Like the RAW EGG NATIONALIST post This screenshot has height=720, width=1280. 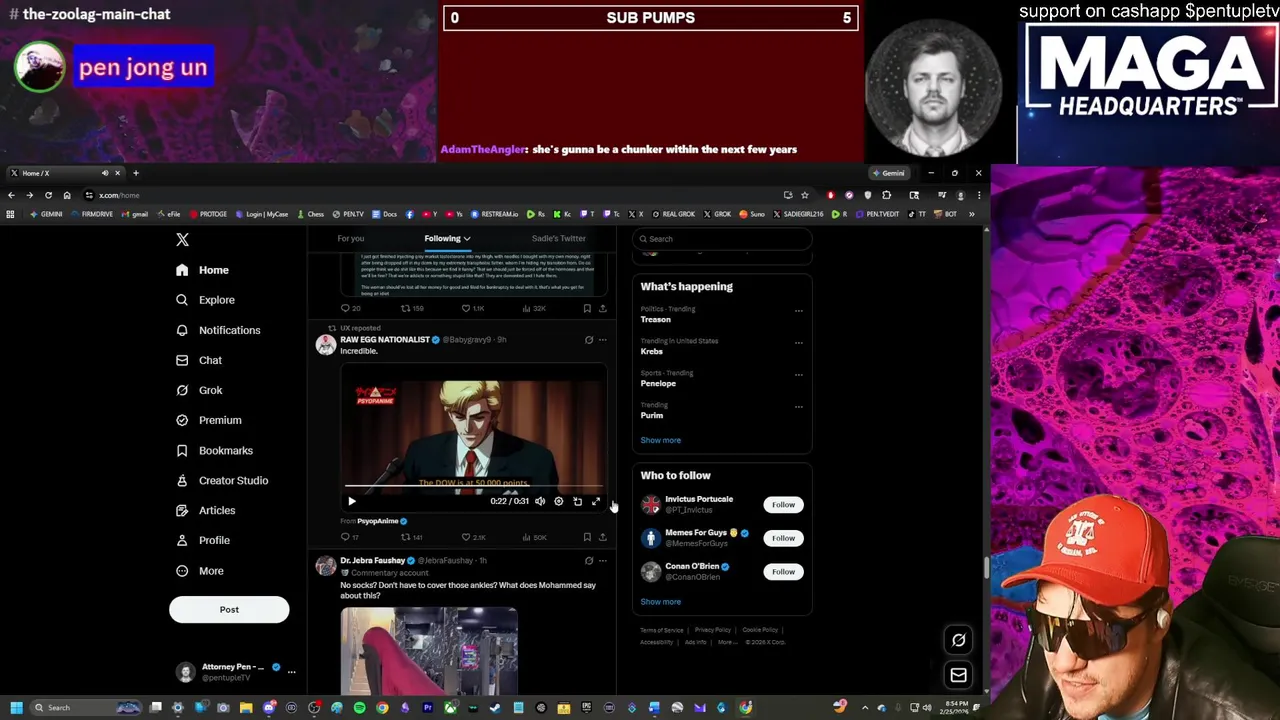[474, 538]
